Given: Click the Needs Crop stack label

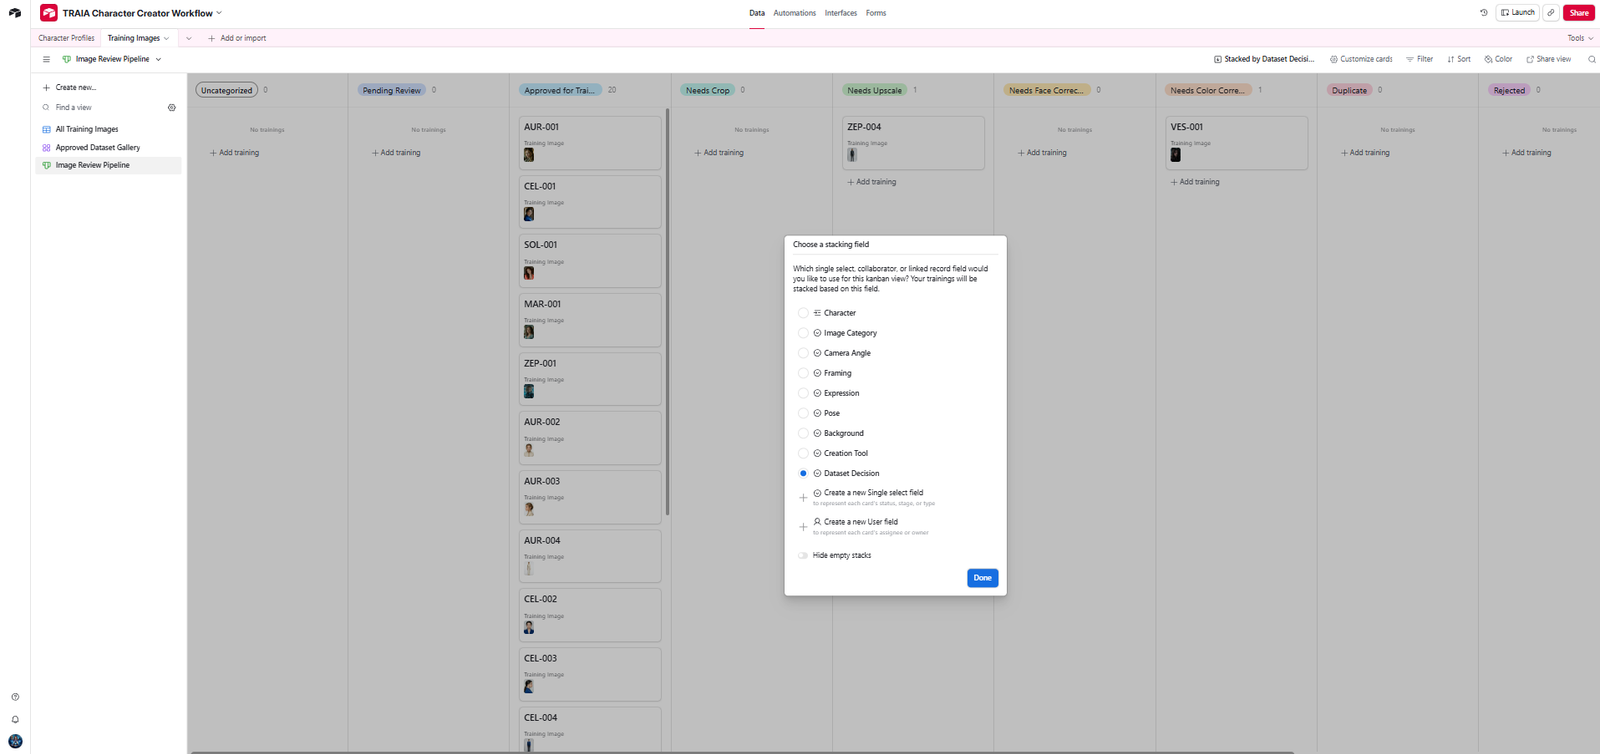Looking at the screenshot, I should click(x=707, y=90).
